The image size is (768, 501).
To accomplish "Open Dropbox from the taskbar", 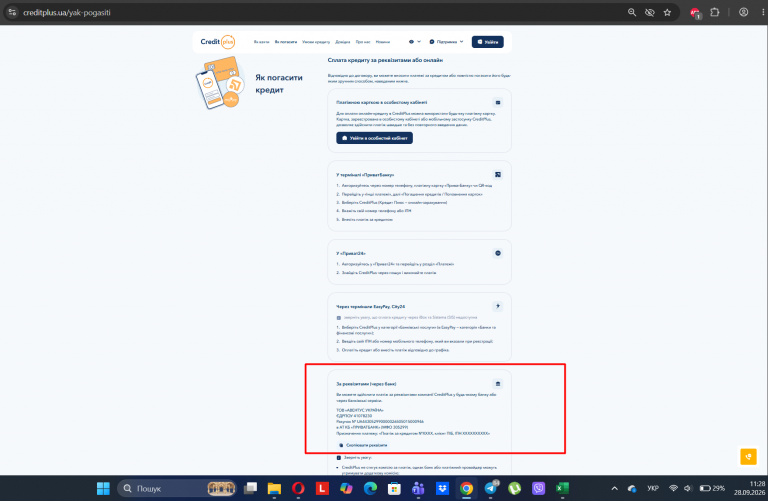I will pyautogui.click(x=442, y=488).
